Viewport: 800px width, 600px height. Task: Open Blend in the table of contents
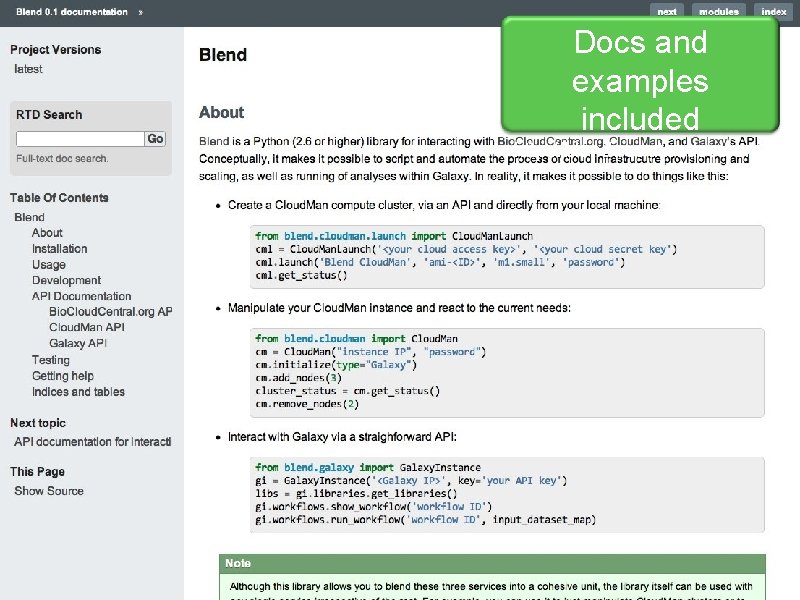tap(29, 217)
